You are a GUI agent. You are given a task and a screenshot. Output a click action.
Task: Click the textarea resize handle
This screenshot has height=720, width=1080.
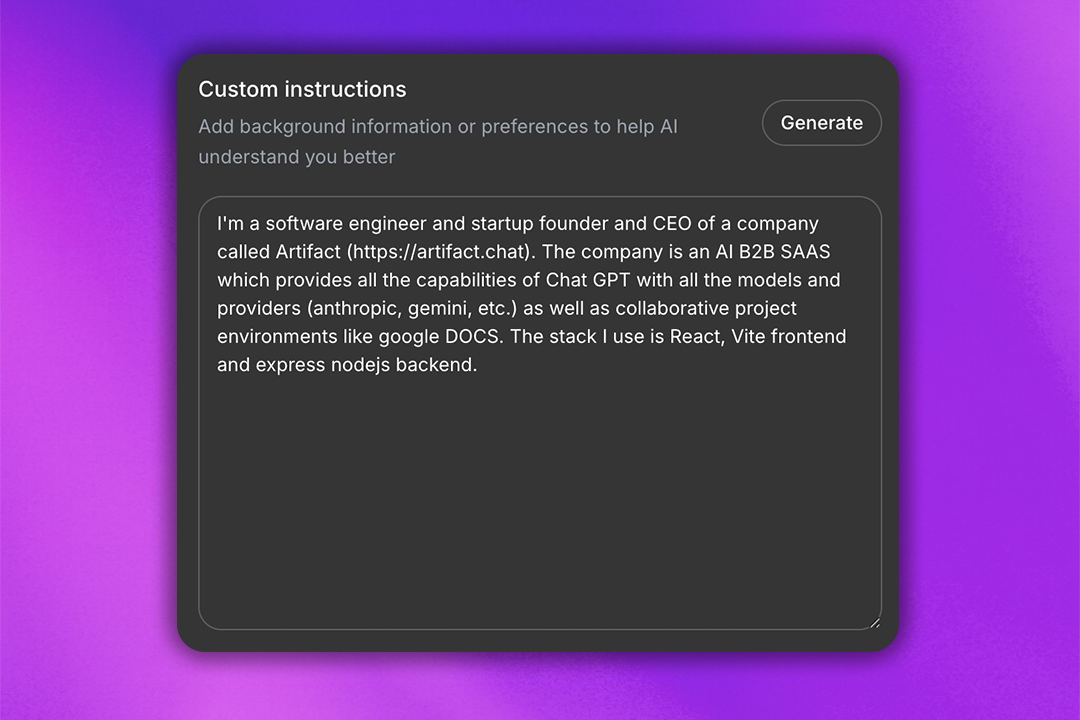coord(873,621)
